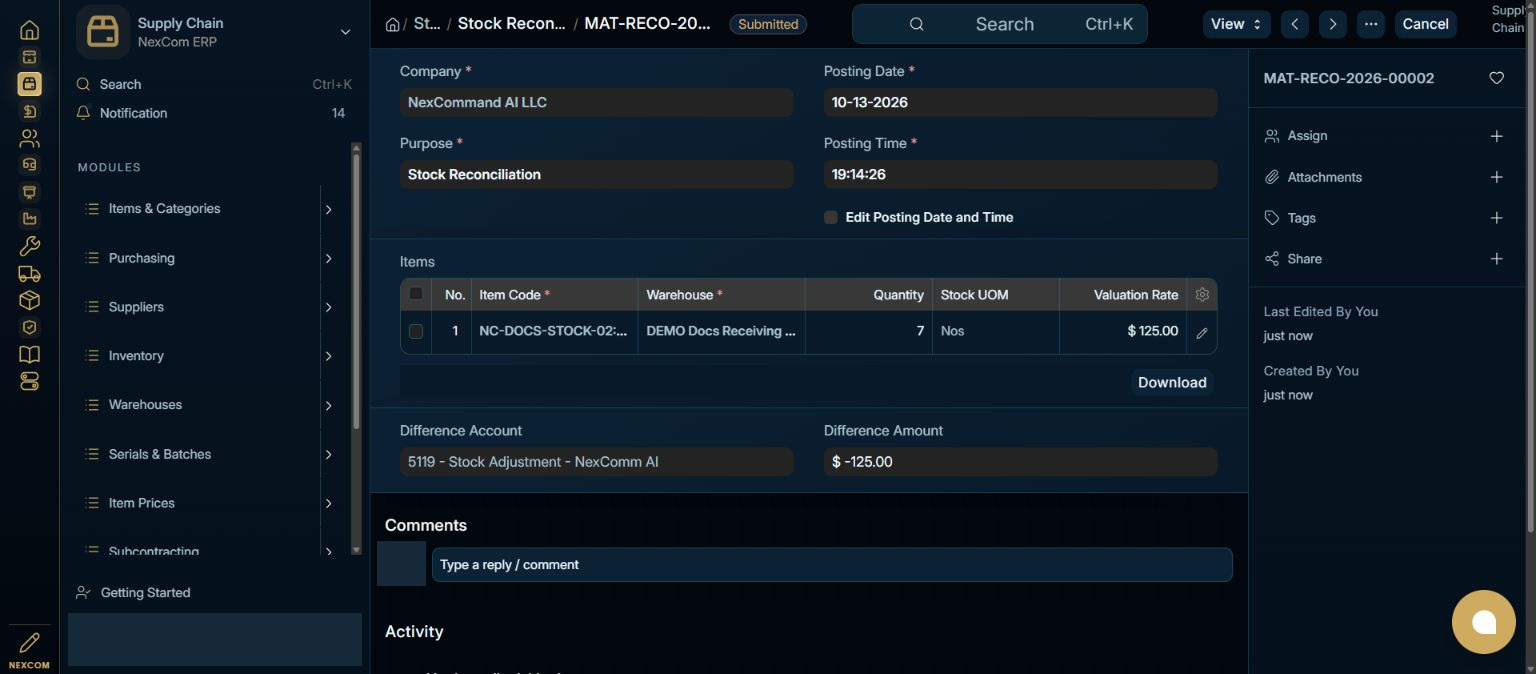Click the Stock Recon… breadcrumb

(x=511, y=24)
